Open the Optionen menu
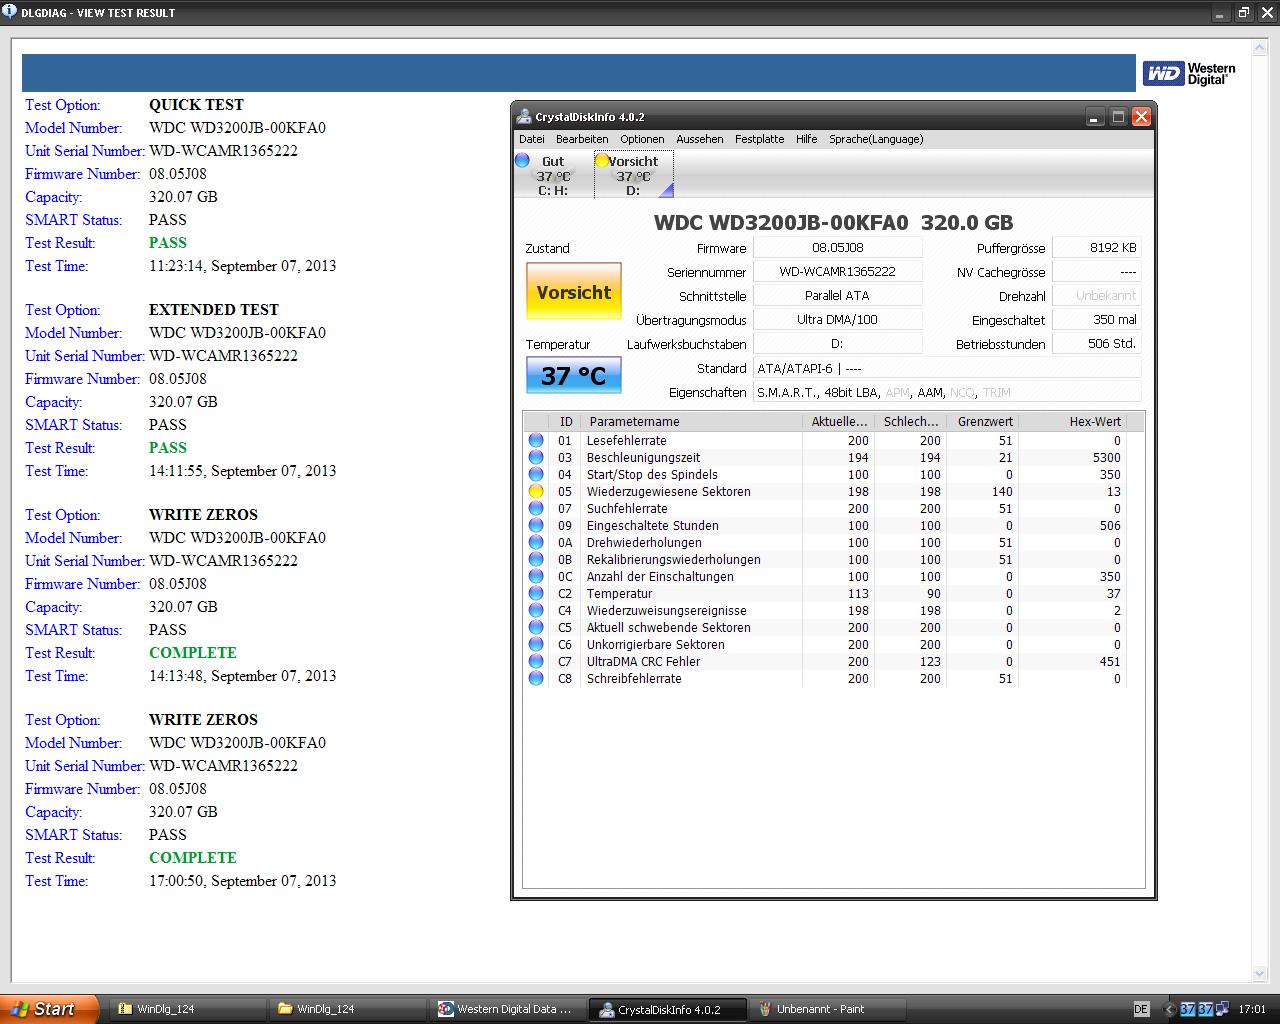 (x=642, y=139)
